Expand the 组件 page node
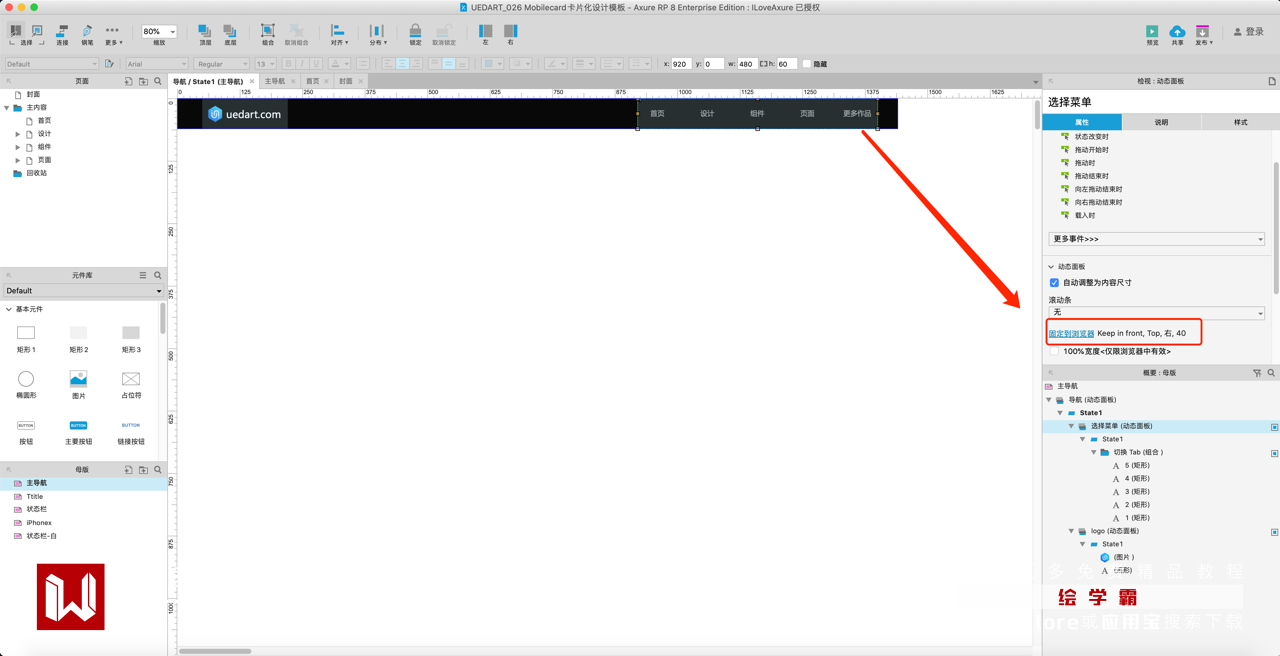Screen dimensions: 1280x656 (18, 147)
